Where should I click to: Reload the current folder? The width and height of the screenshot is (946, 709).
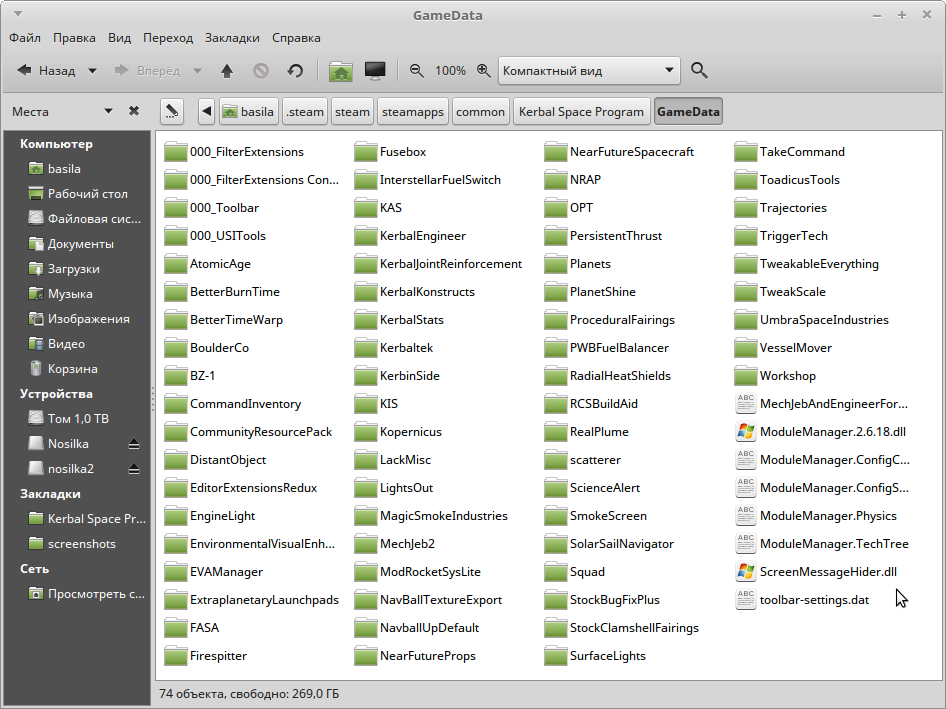point(295,71)
